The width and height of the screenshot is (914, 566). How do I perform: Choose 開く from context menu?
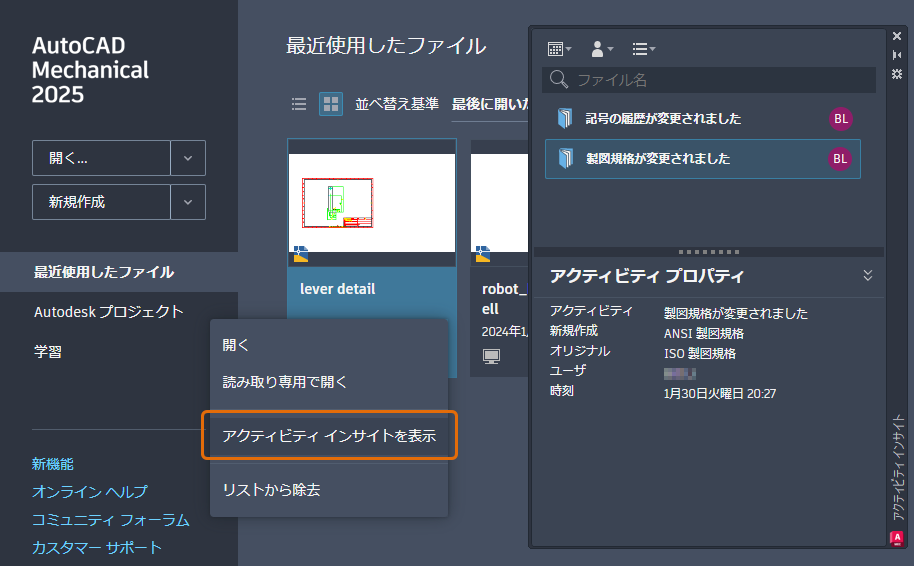329,345
